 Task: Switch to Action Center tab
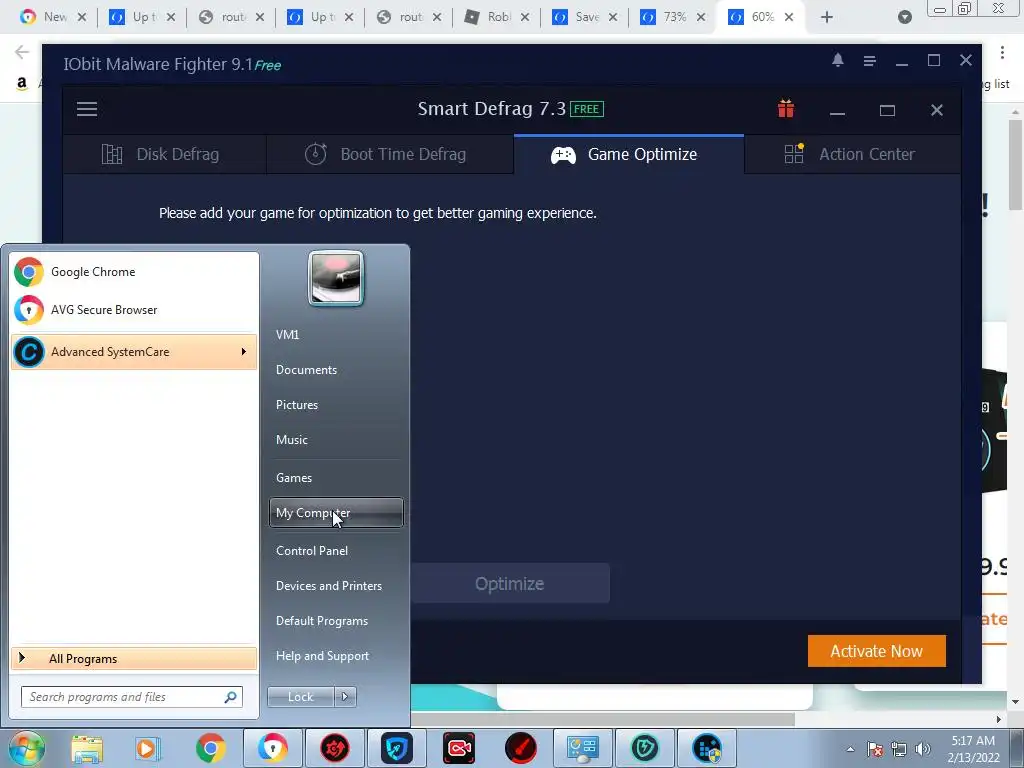(852, 155)
